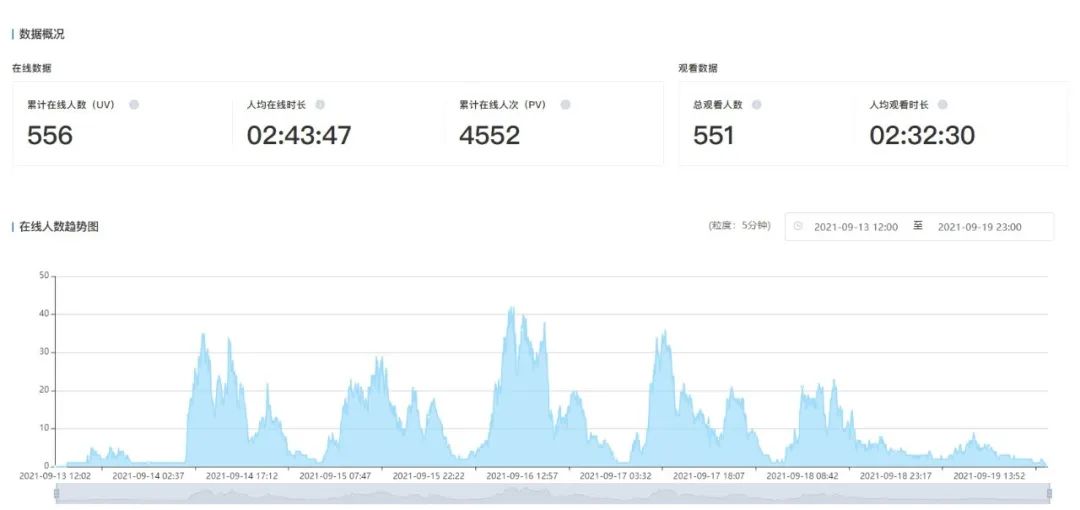Click info icon beside 累计在线人次（PV）
The height and width of the screenshot is (510, 1080).
click(565, 104)
